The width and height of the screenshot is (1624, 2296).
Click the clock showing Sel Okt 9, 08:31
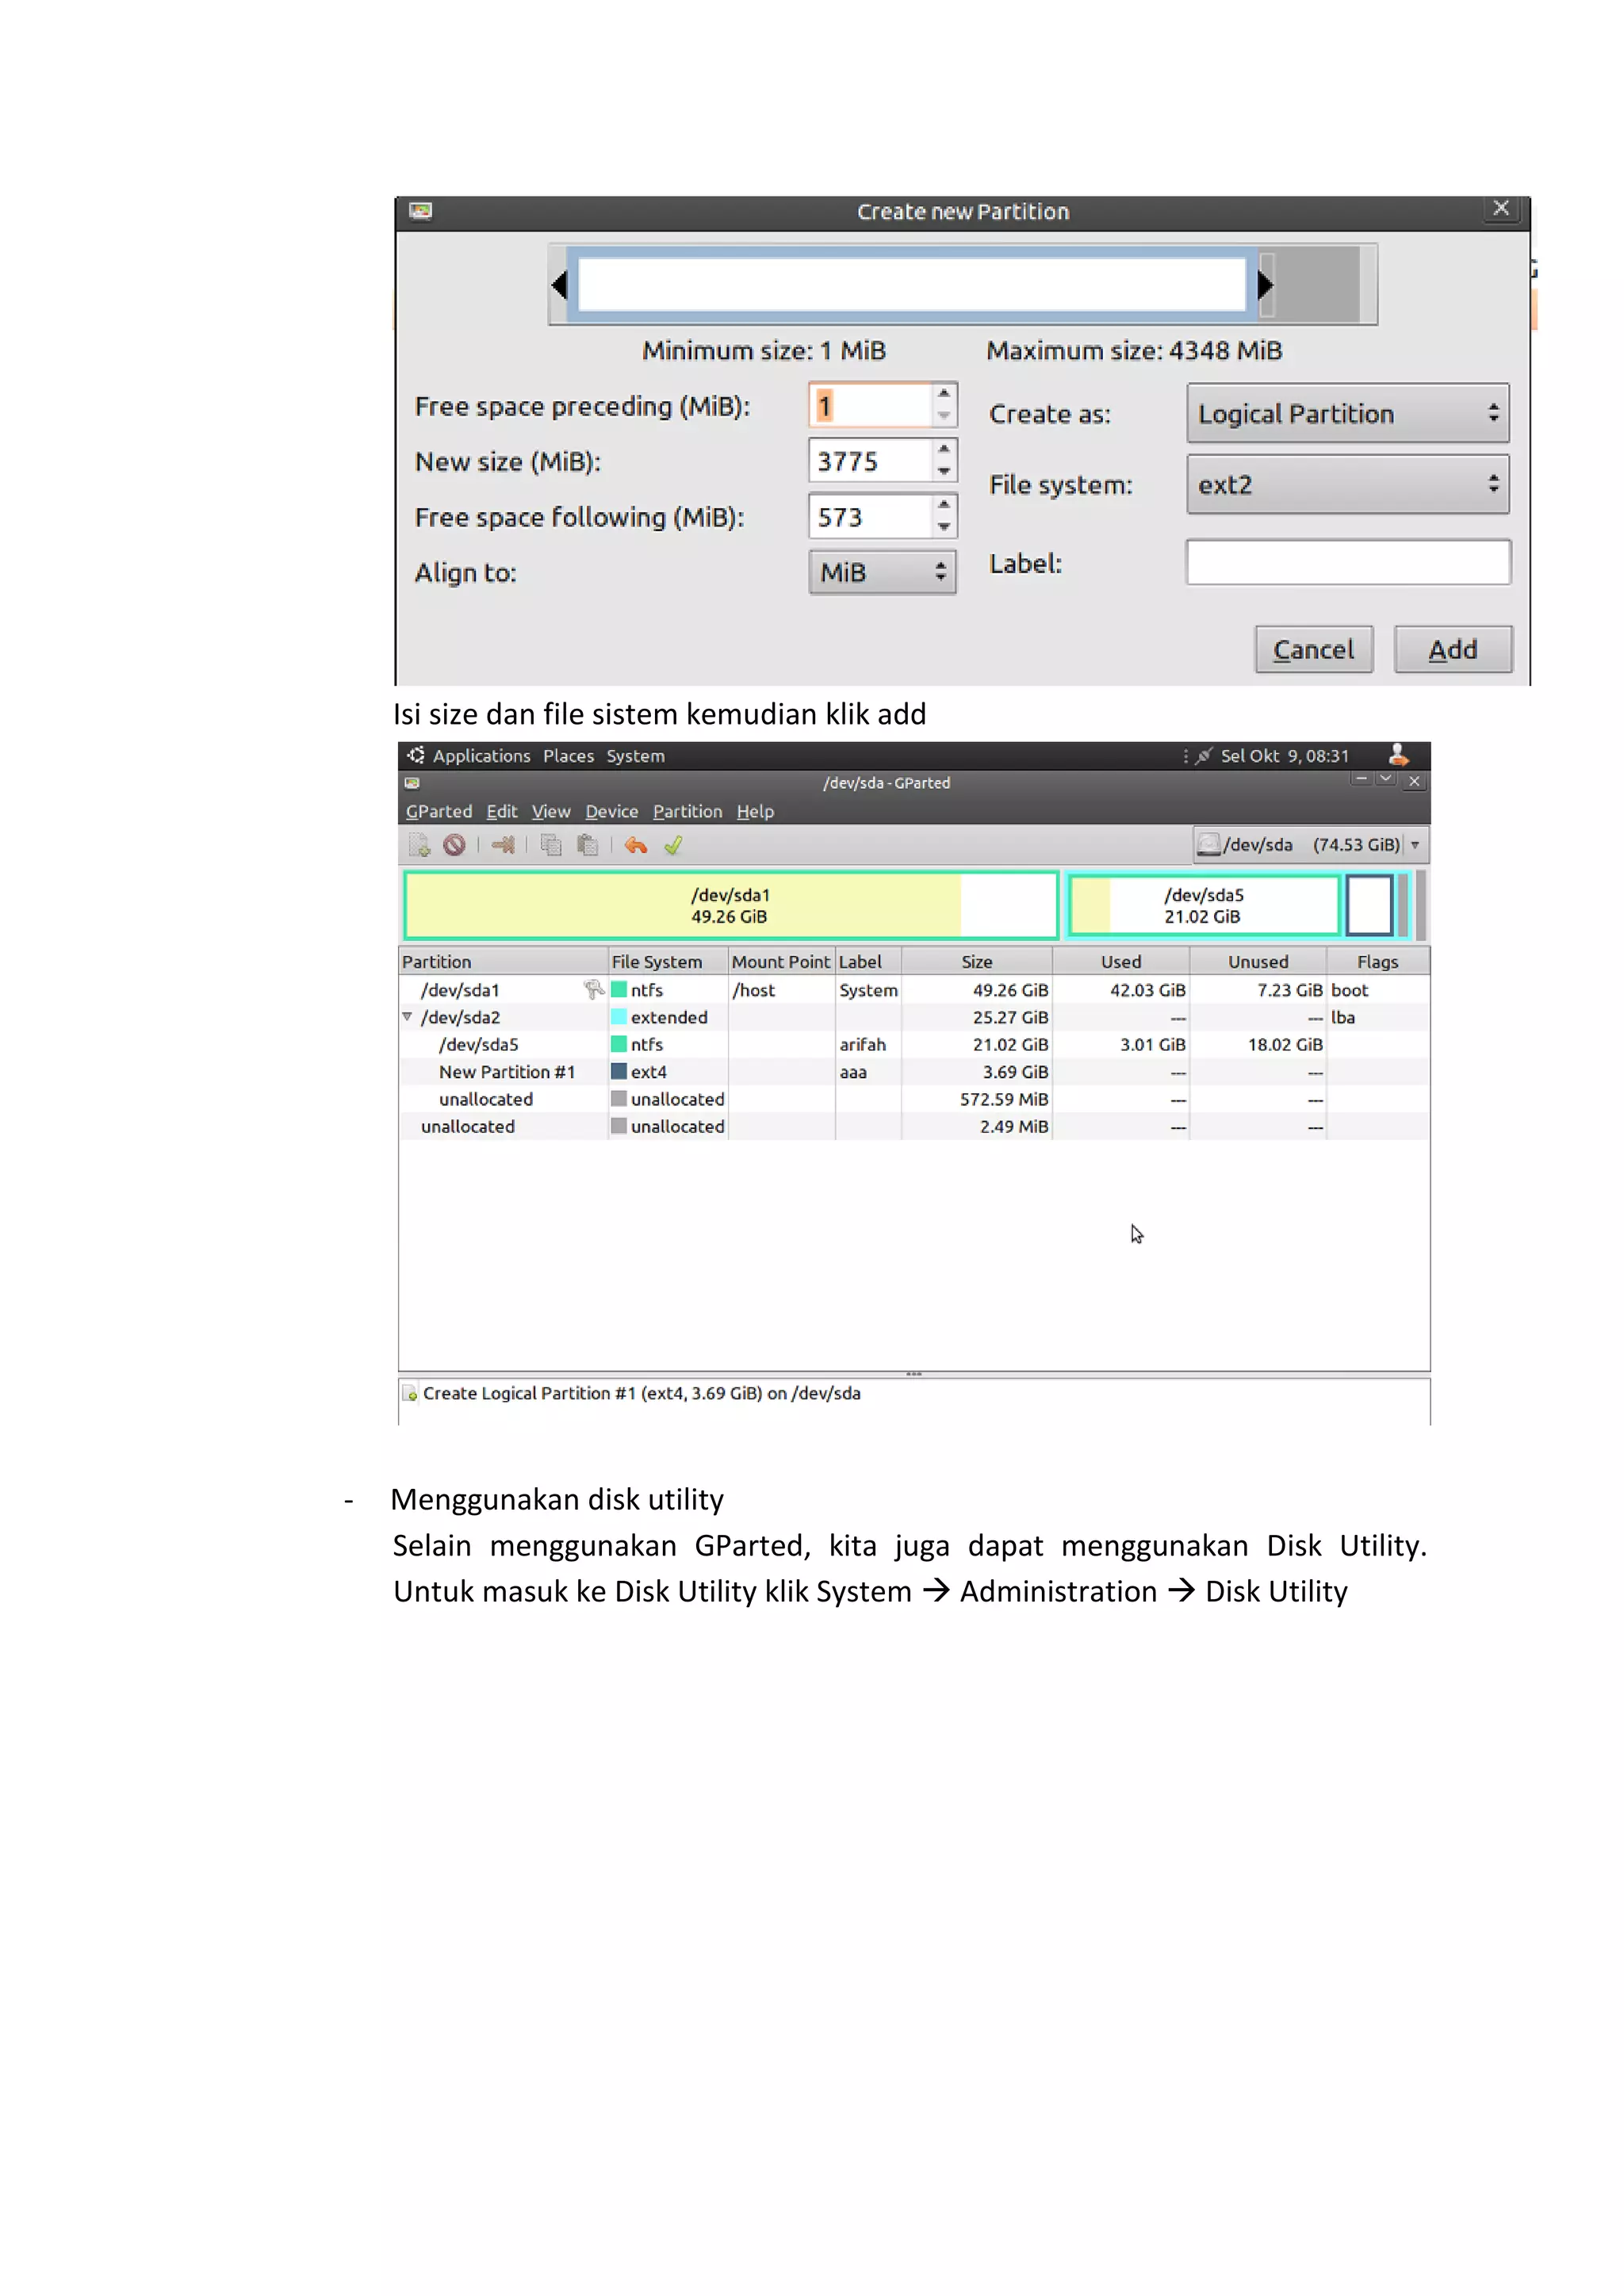click(1284, 756)
